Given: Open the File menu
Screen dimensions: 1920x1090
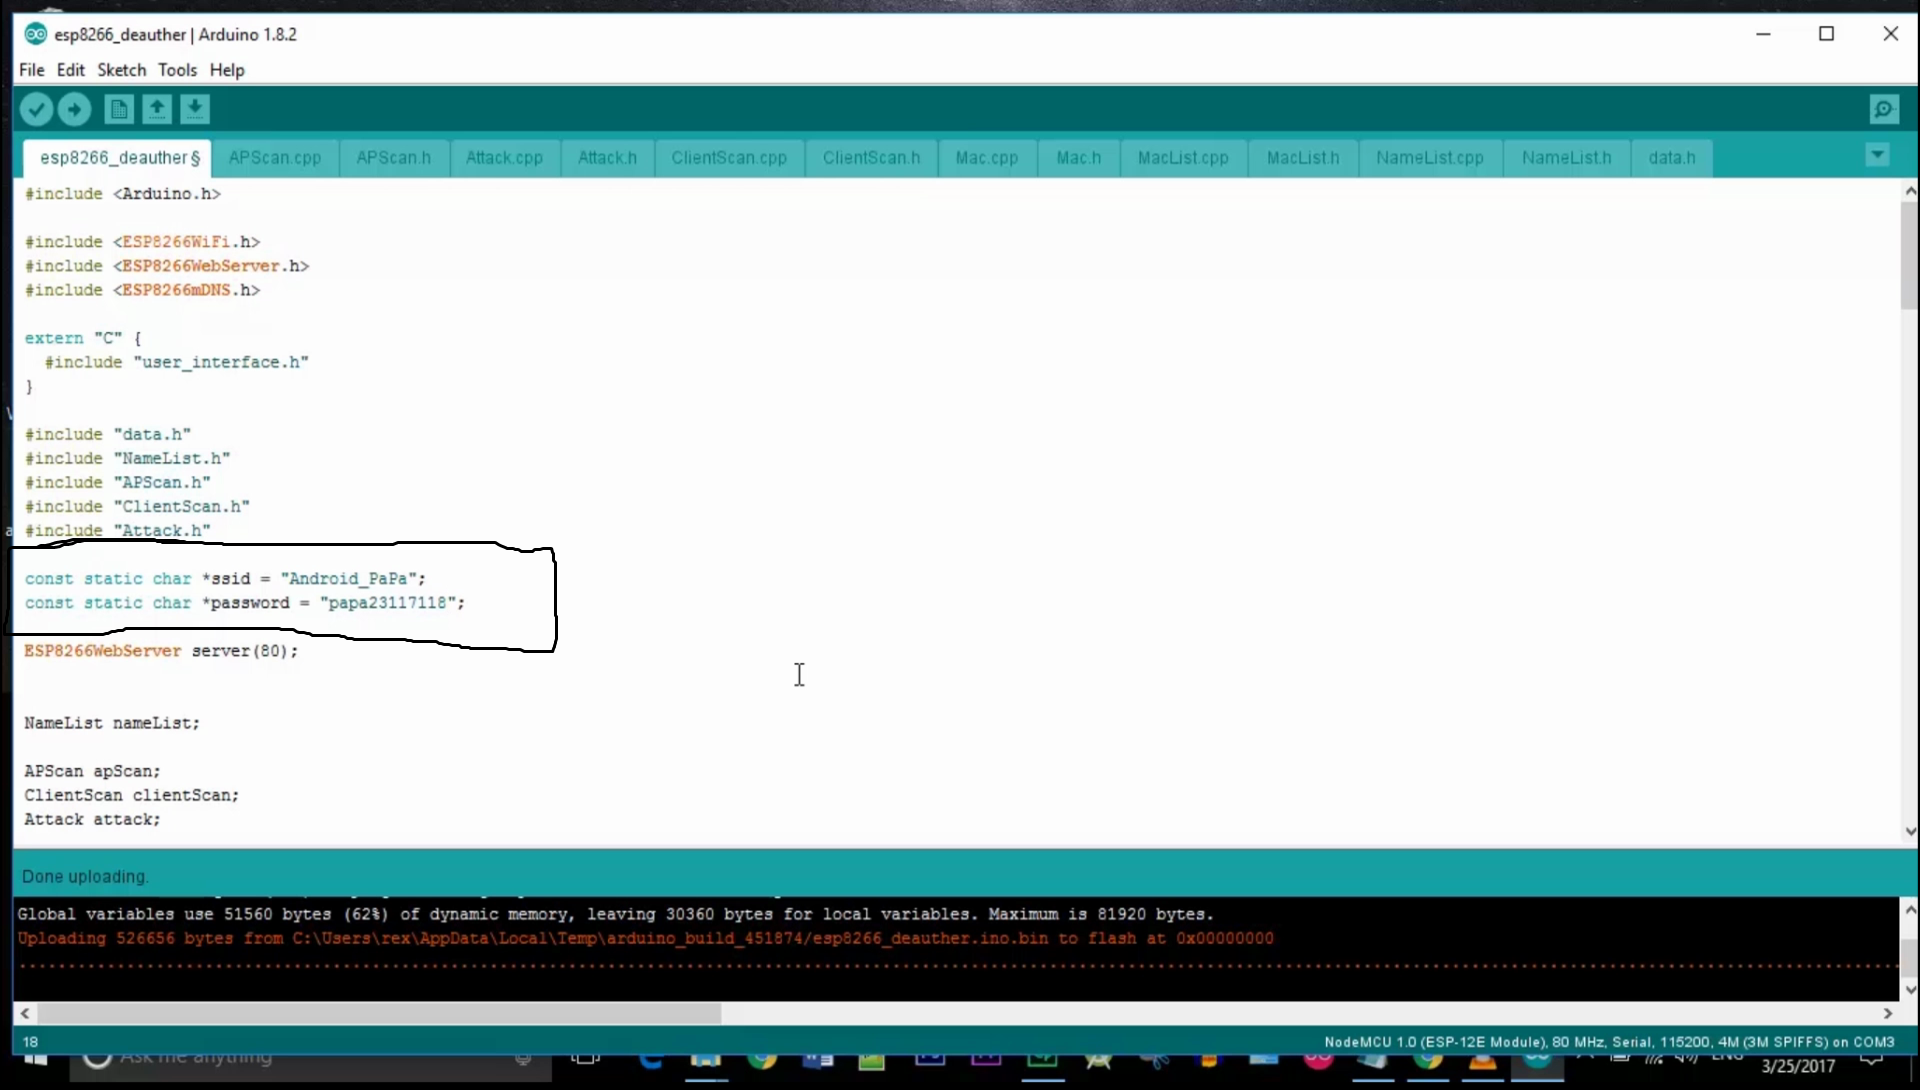Looking at the screenshot, I should [x=32, y=70].
